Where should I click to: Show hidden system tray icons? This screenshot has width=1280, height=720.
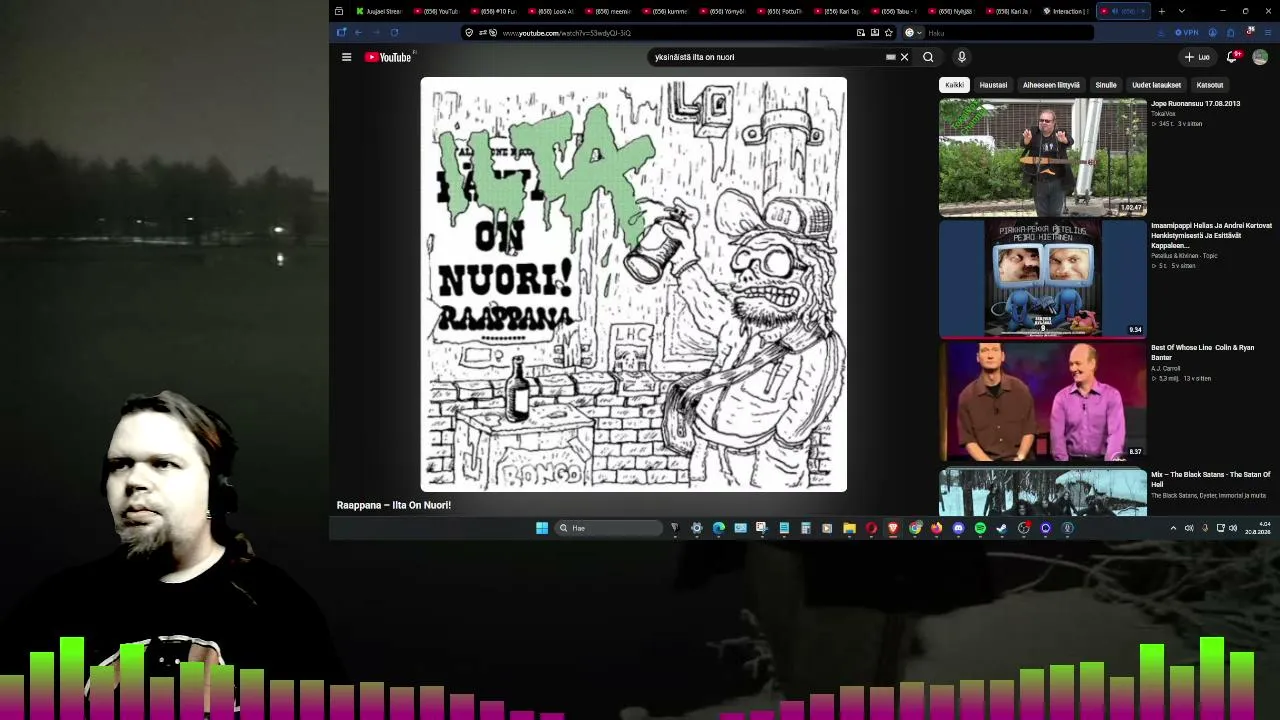[x=1173, y=528]
